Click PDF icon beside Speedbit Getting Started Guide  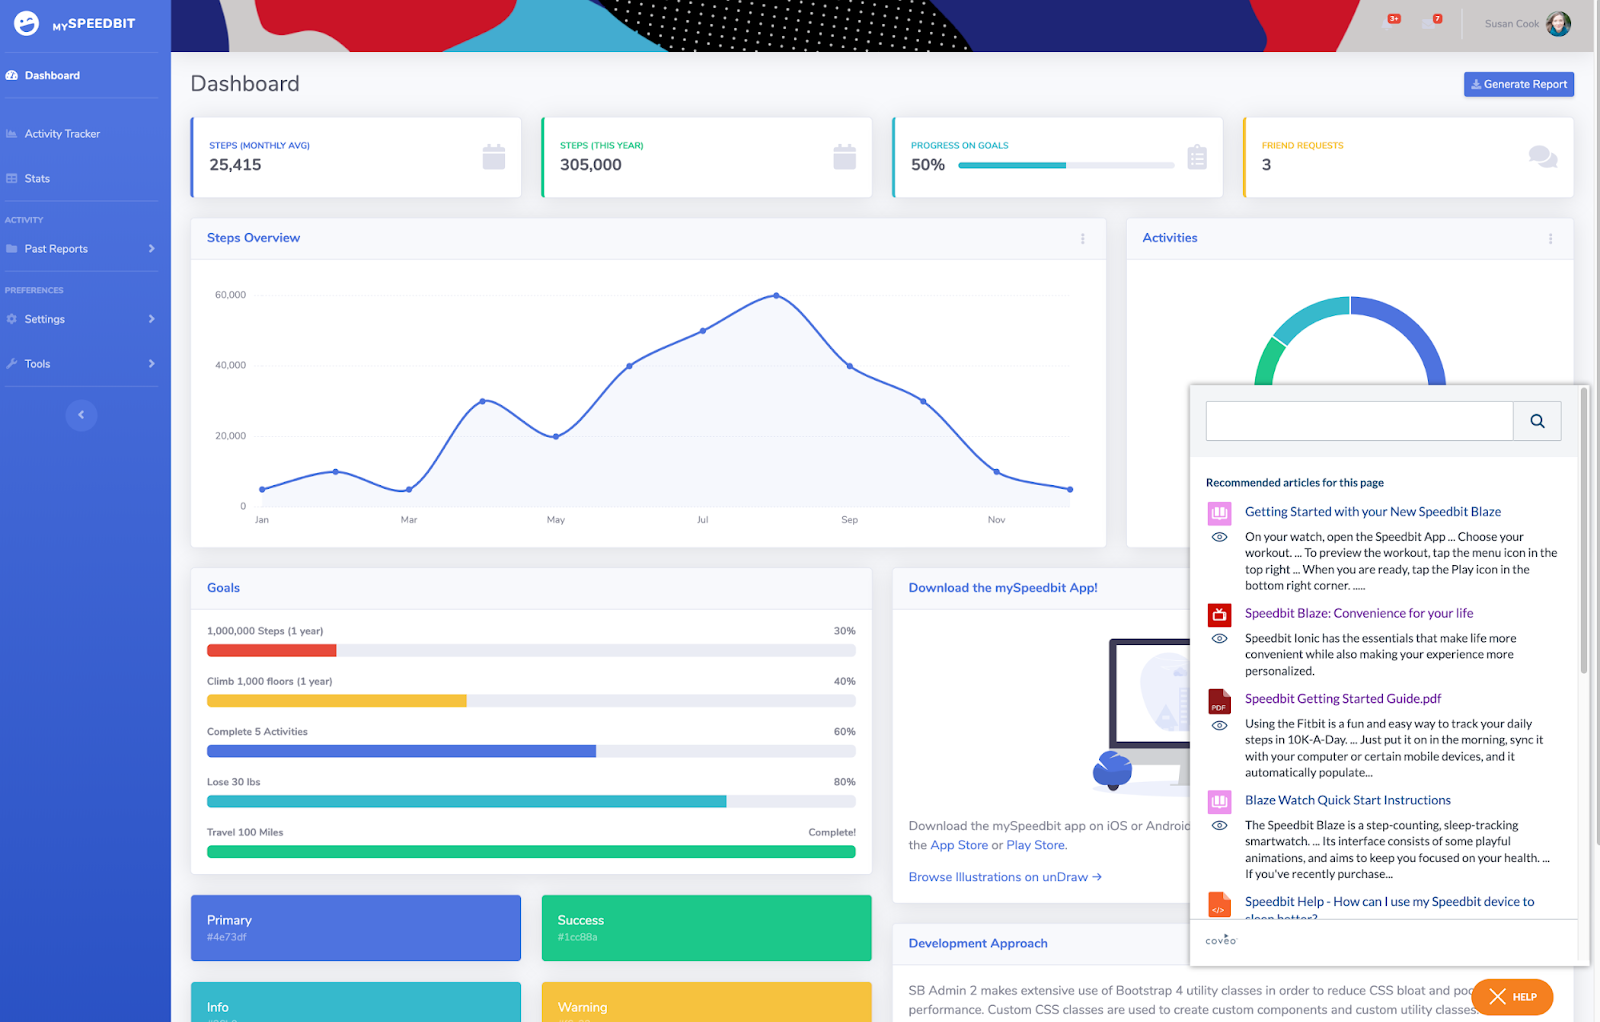(1219, 701)
